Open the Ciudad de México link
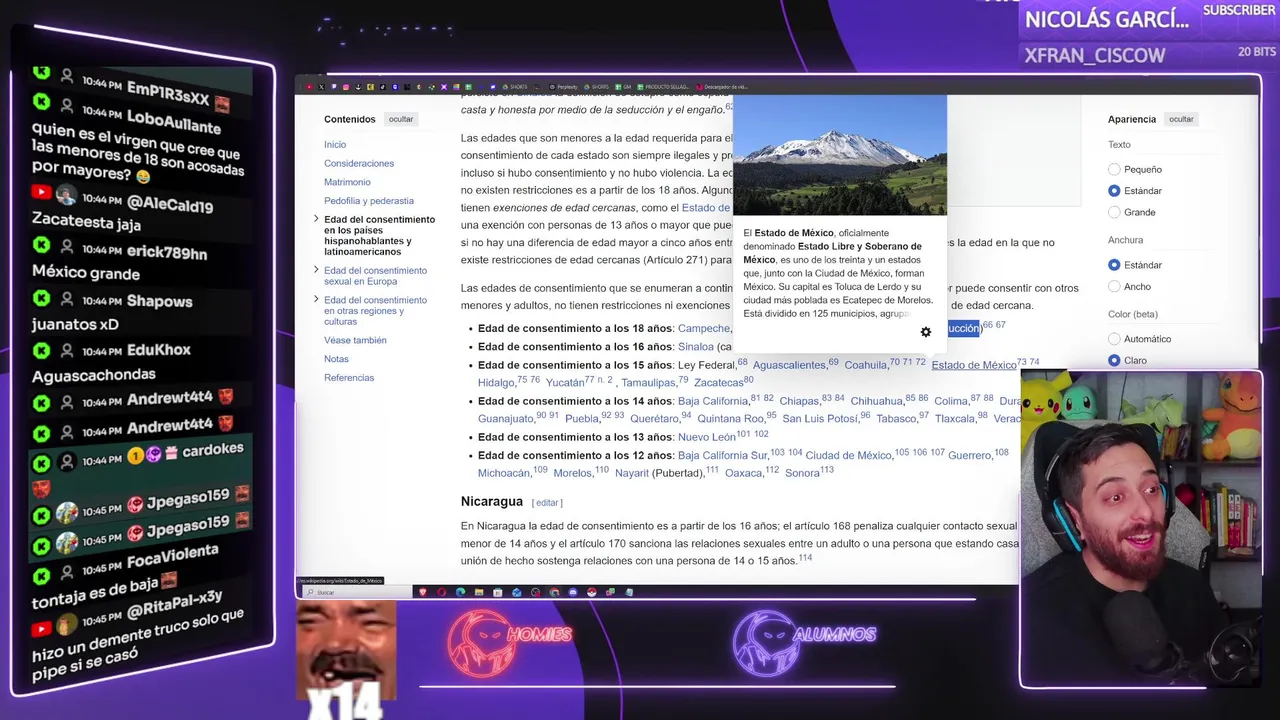This screenshot has width=1280, height=720. coord(848,455)
